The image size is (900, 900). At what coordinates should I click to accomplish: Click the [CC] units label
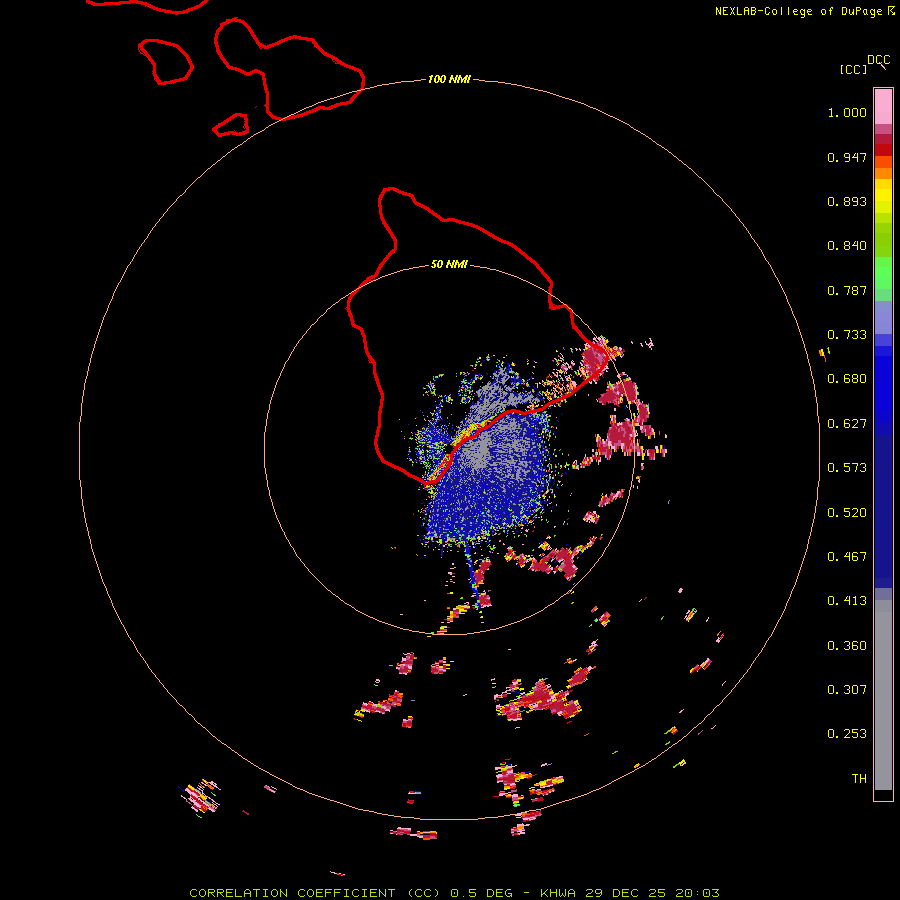coord(853,69)
